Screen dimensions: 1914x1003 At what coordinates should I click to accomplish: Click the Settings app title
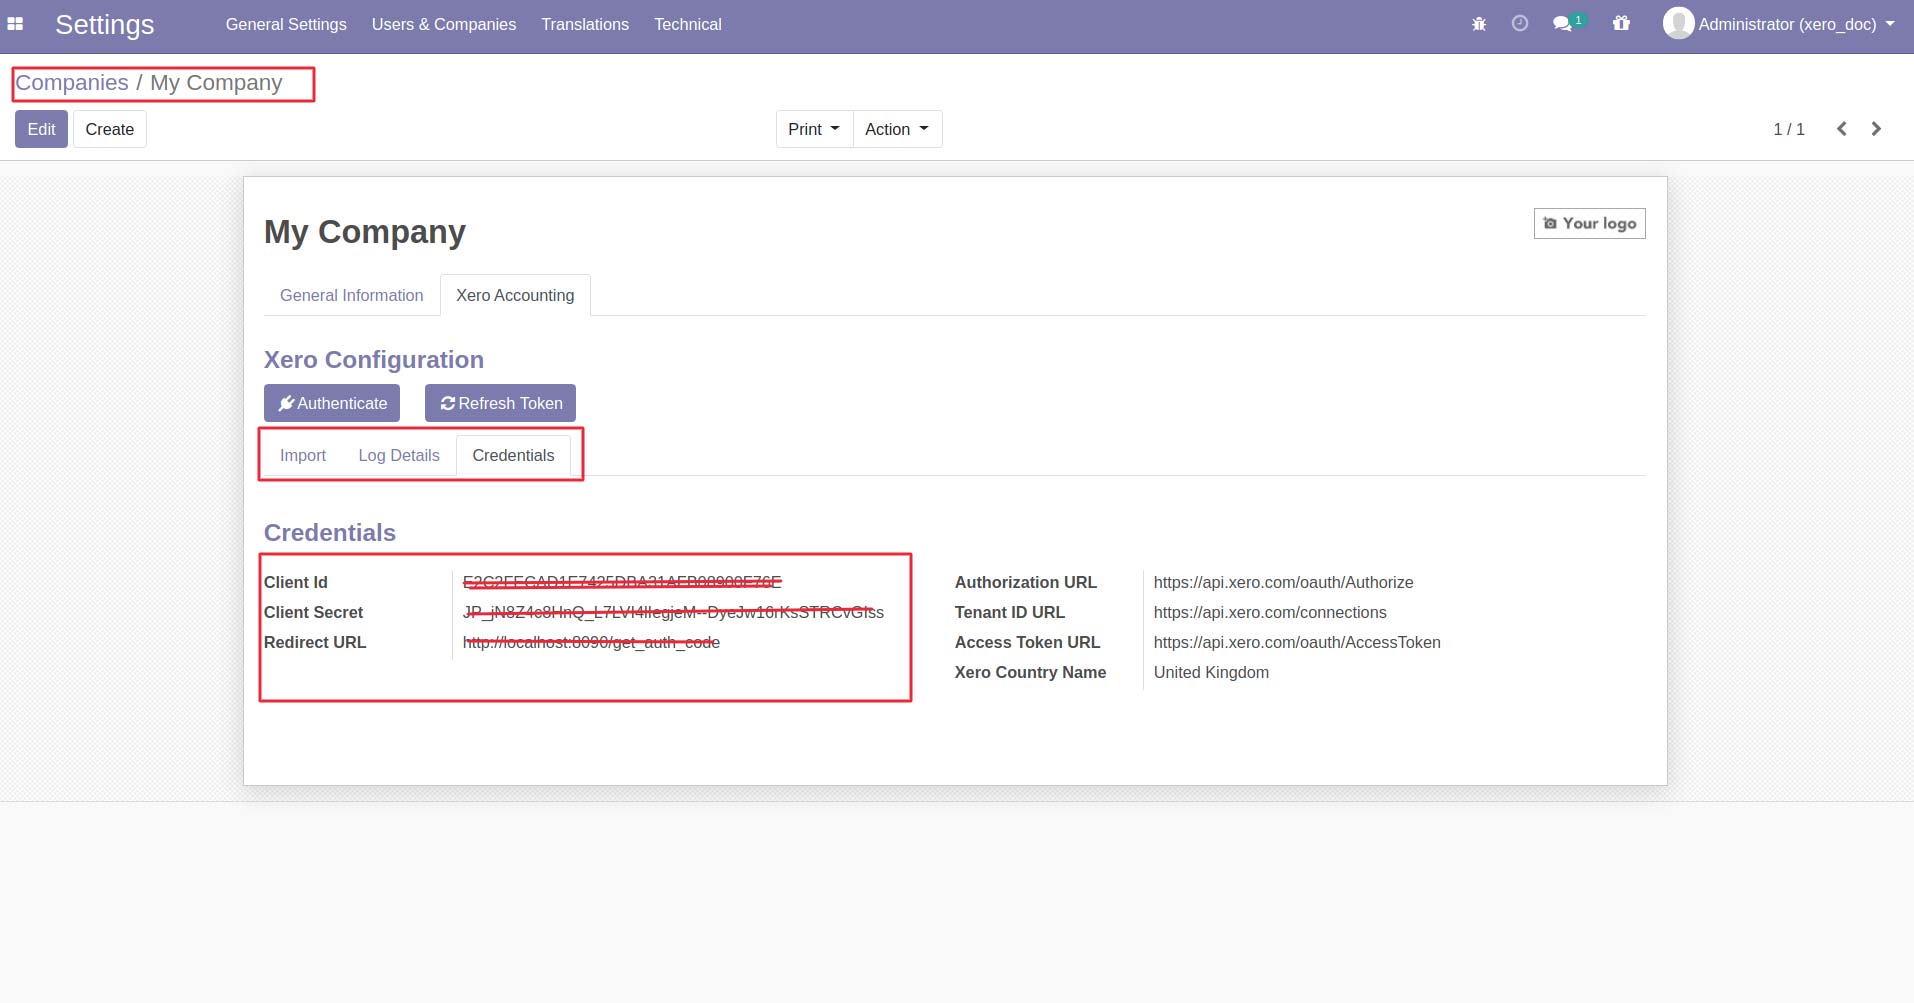coord(104,24)
